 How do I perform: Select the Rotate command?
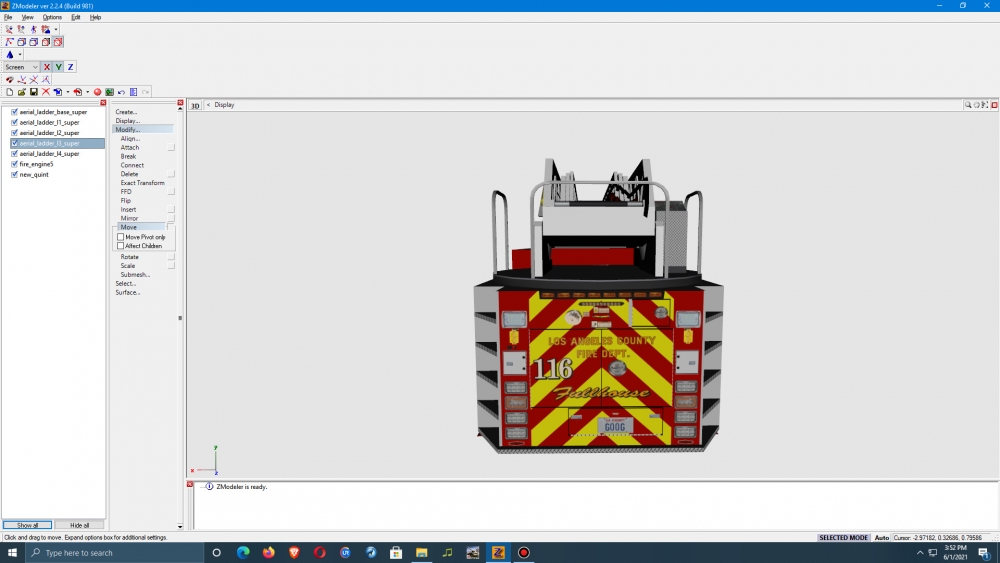[129, 257]
